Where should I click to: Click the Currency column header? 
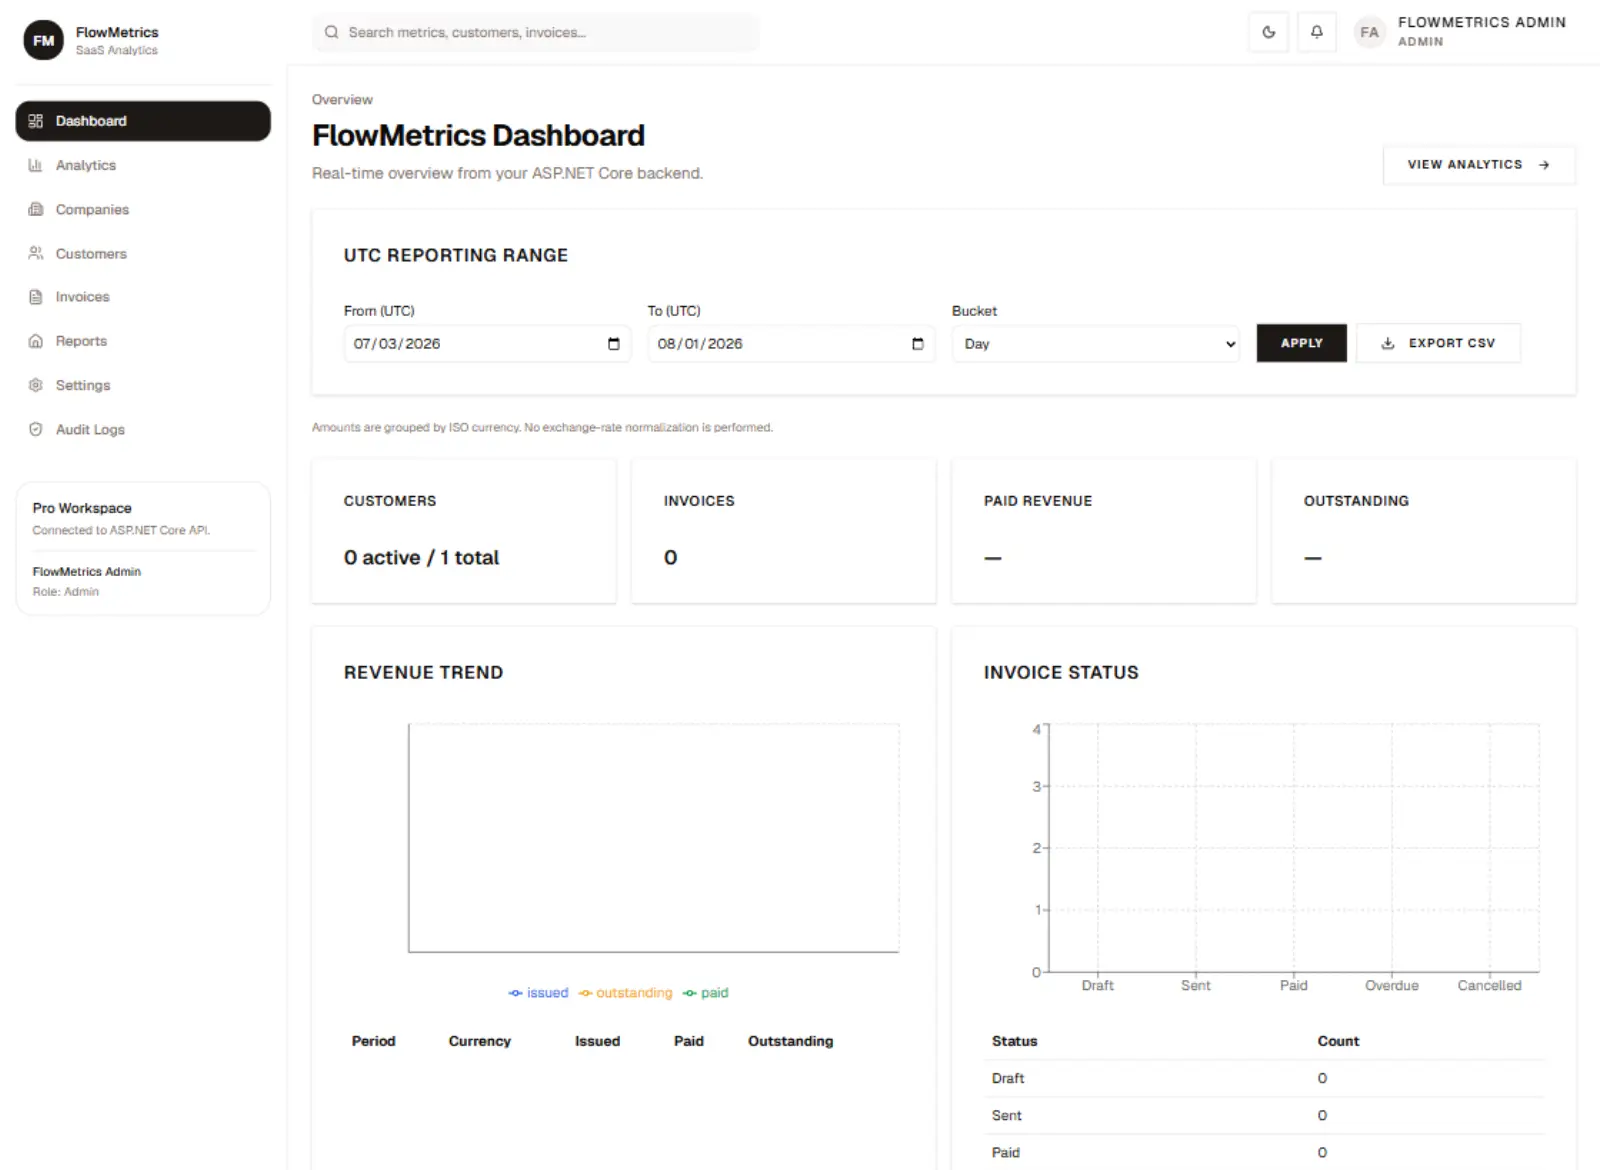click(480, 1041)
